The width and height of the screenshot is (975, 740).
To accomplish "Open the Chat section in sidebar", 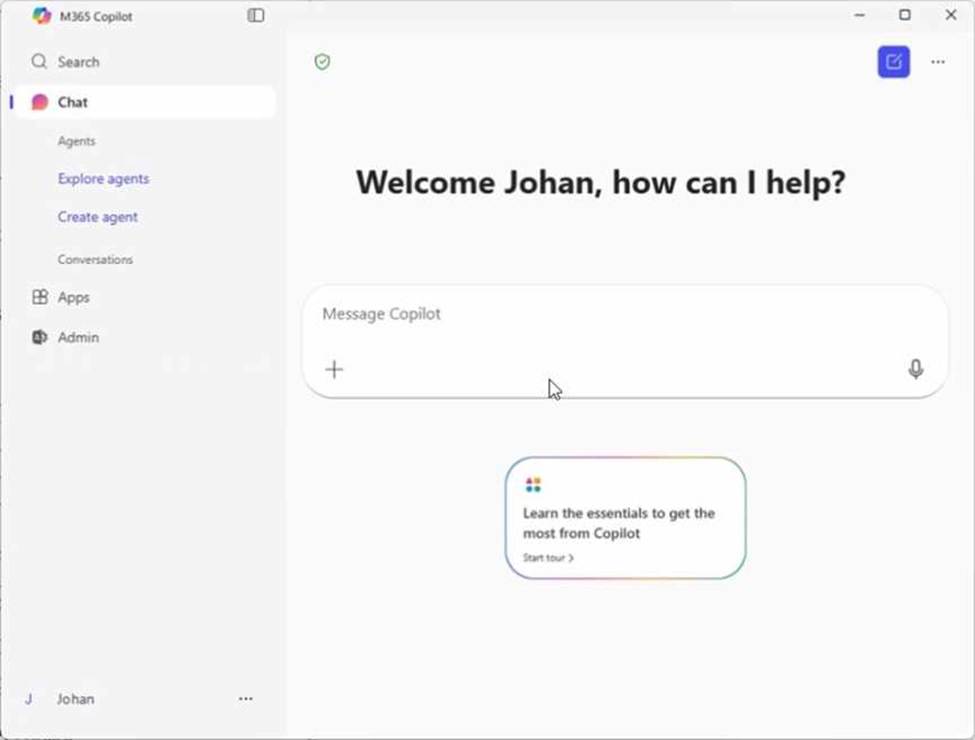I will (73, 102).
